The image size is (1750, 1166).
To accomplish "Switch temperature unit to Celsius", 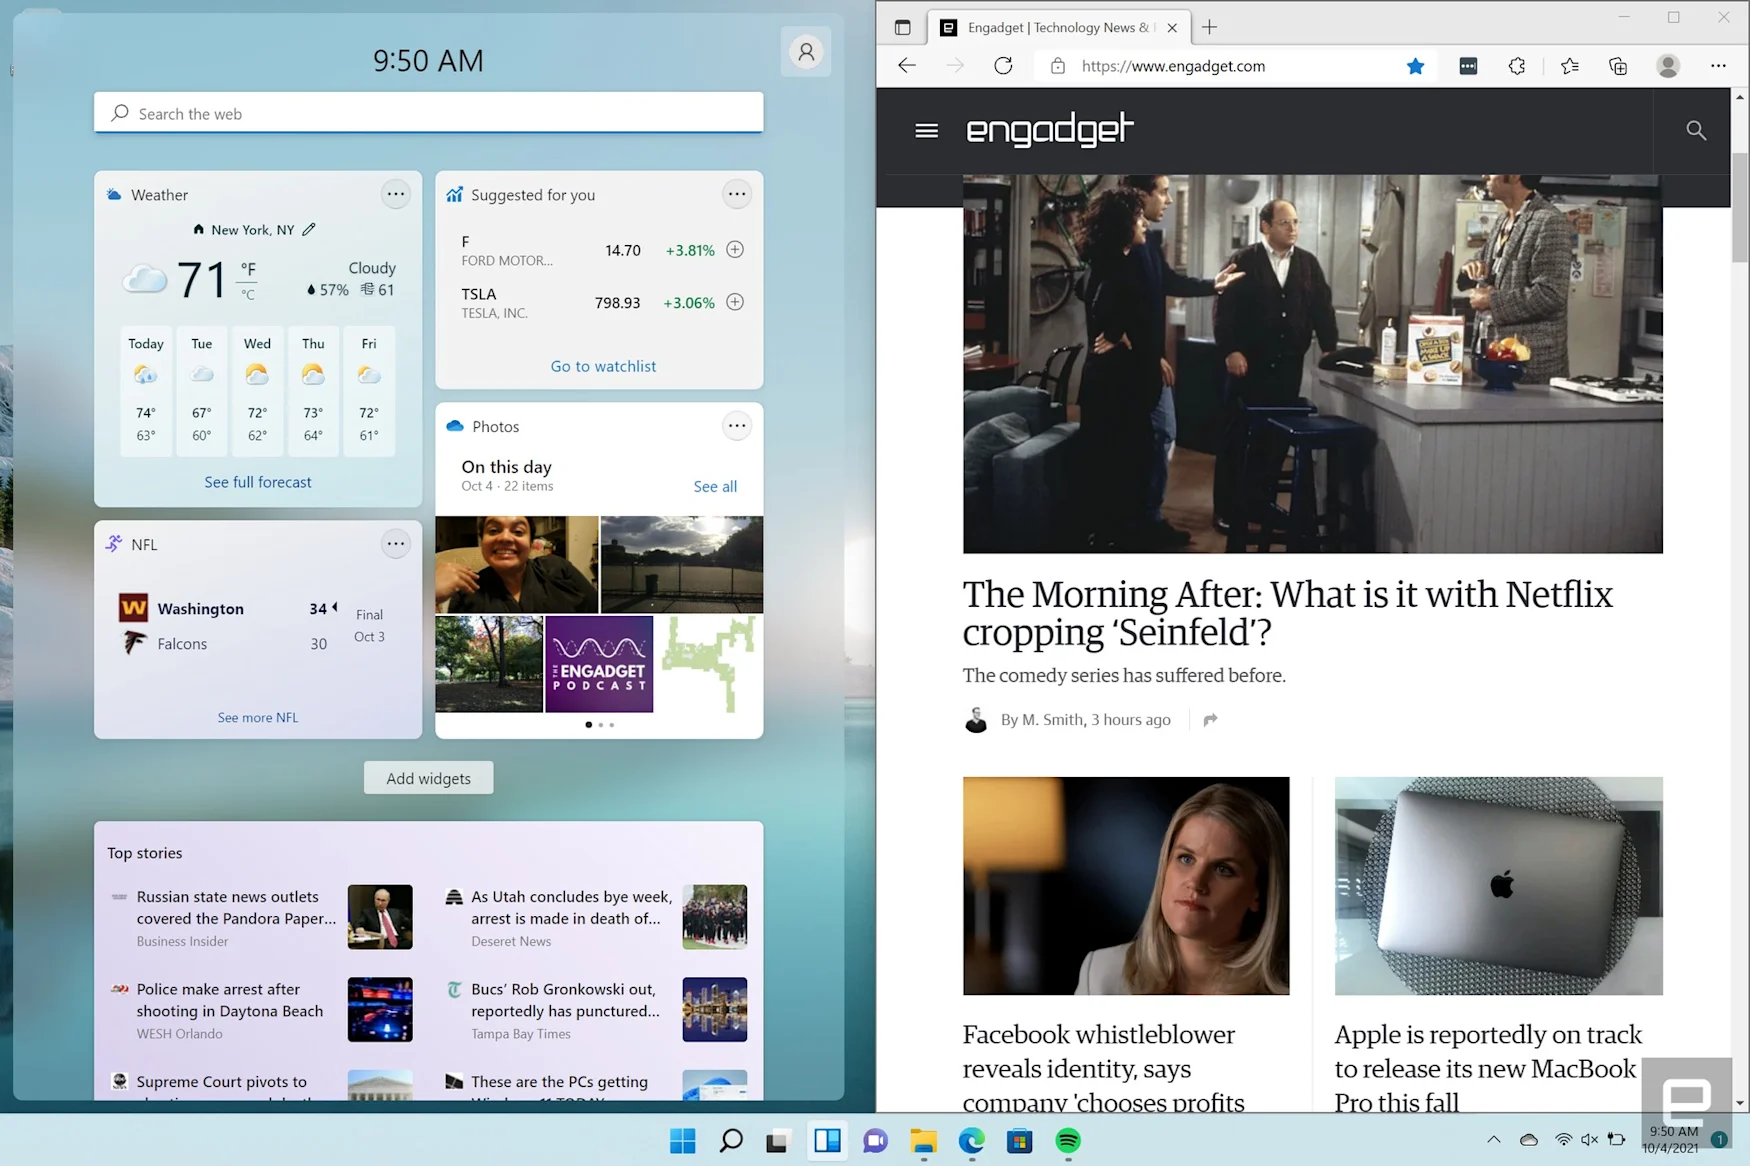I will tap(248, 295).
